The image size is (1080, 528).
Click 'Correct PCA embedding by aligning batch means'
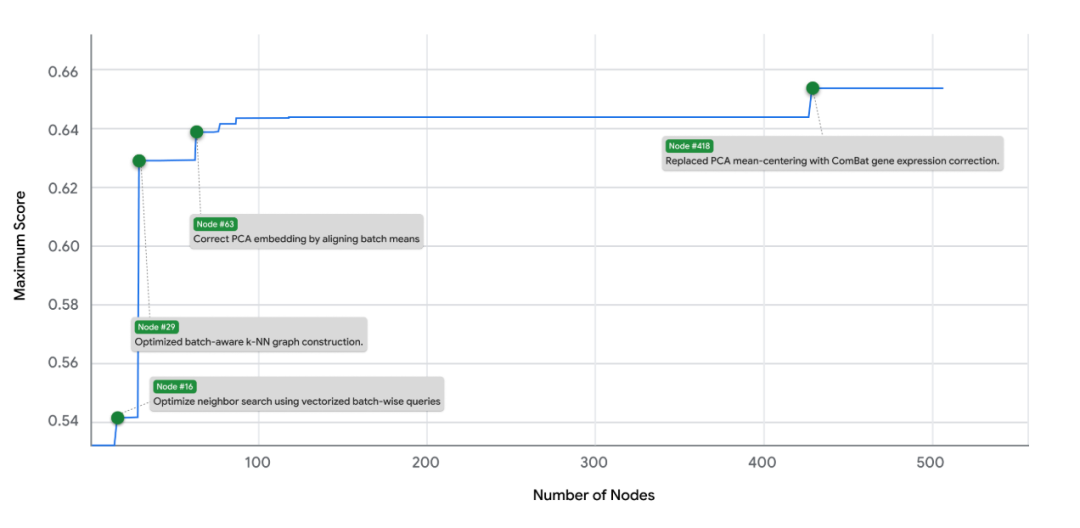click(305, 239)
